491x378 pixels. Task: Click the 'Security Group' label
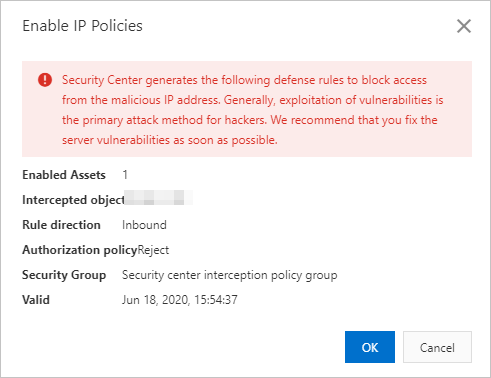pos(64,275)
